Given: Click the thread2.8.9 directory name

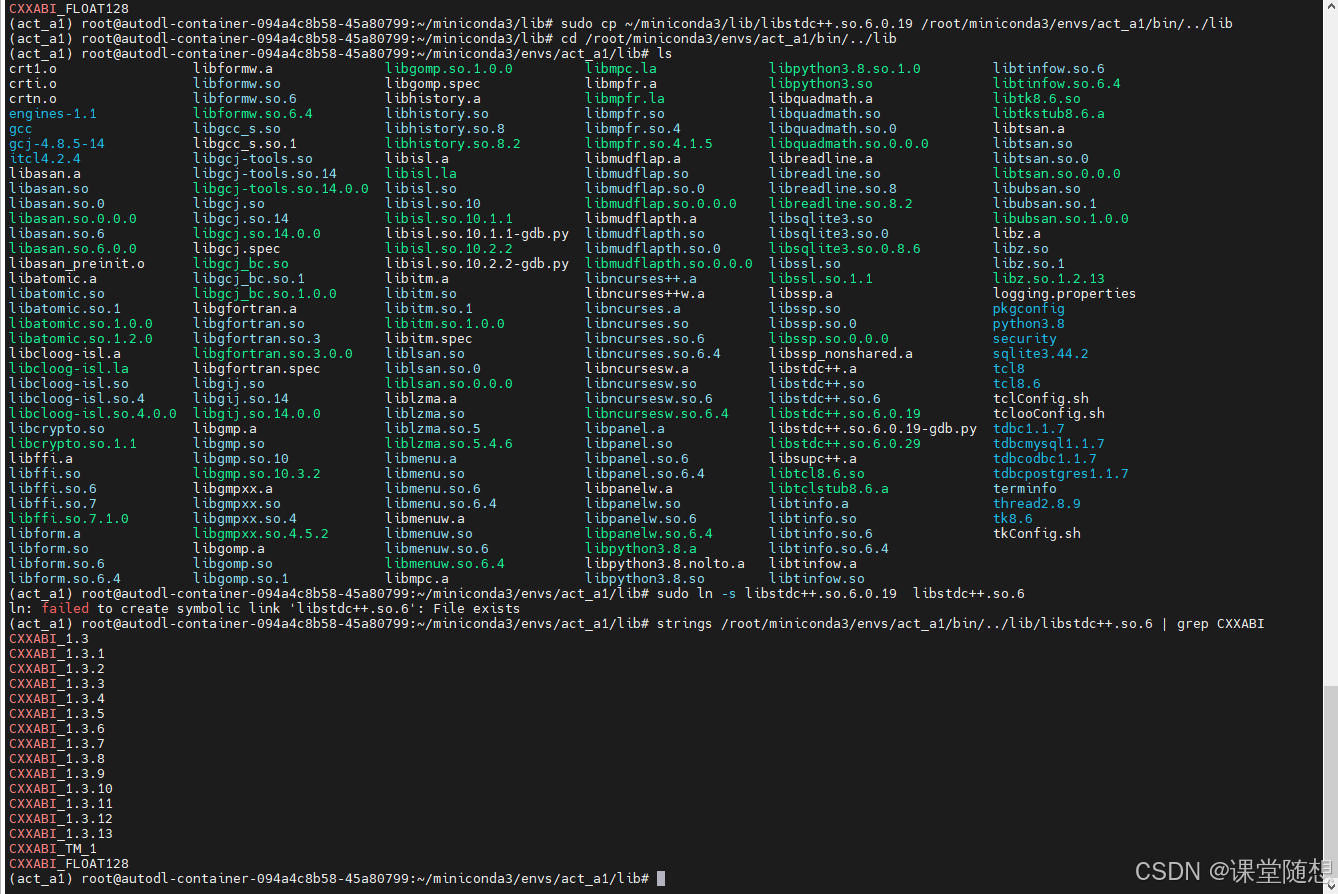Looking at the screenshot, I should pyautogui.click(x=1037, y=503).
